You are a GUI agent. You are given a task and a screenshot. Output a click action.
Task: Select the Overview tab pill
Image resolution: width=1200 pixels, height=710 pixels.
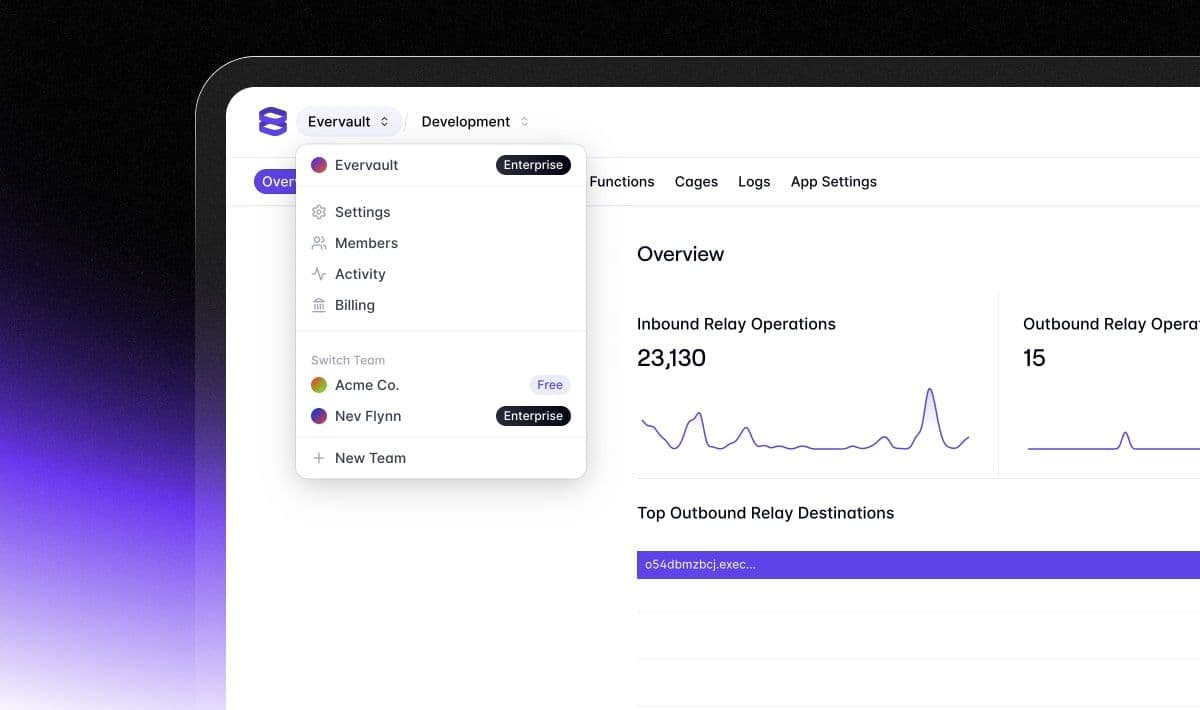point(276,182)
